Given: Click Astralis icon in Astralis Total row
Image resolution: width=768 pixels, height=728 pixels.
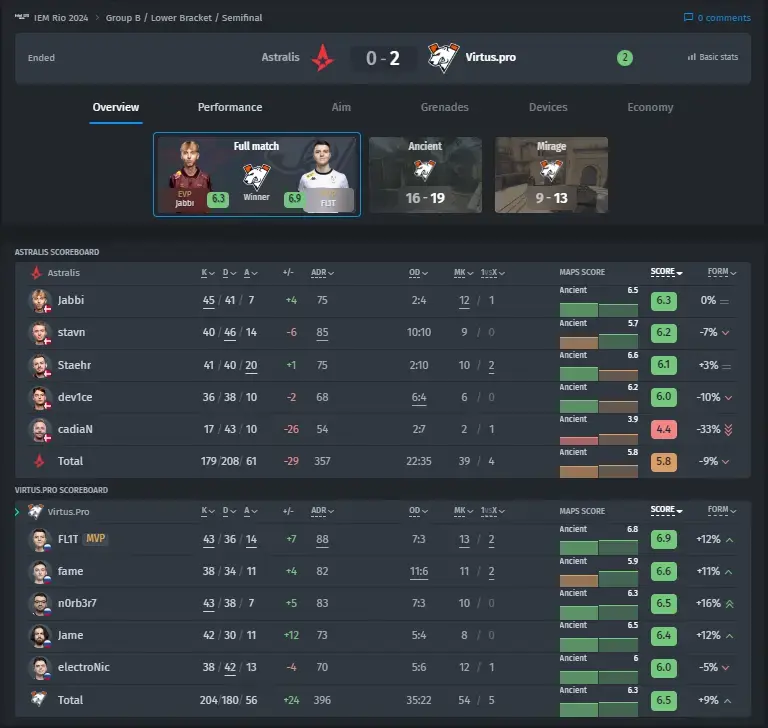Looking at the screenshot, I should tap(39, 461).
